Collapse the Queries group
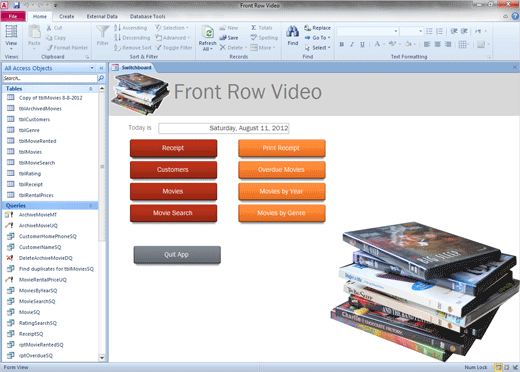520x372 pixels. click(91, 206)
